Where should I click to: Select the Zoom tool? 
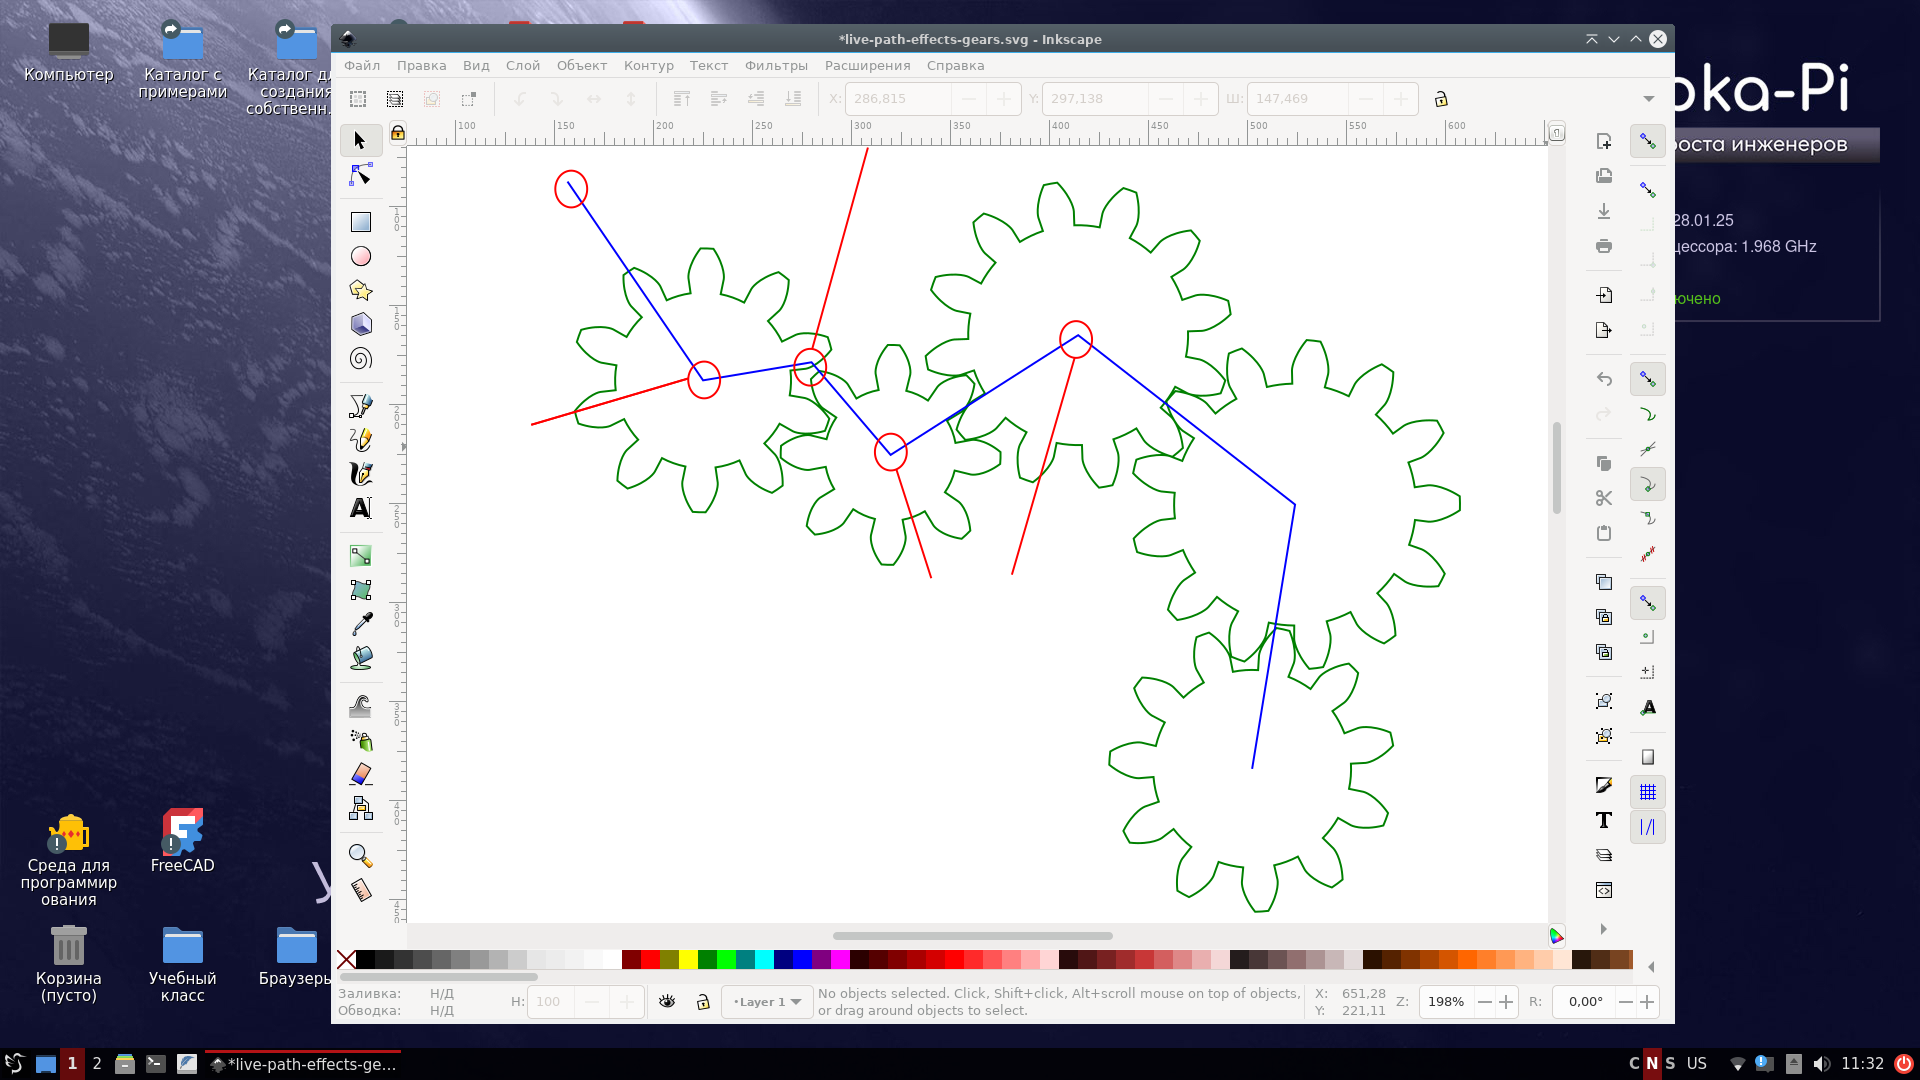coord(360,855)
